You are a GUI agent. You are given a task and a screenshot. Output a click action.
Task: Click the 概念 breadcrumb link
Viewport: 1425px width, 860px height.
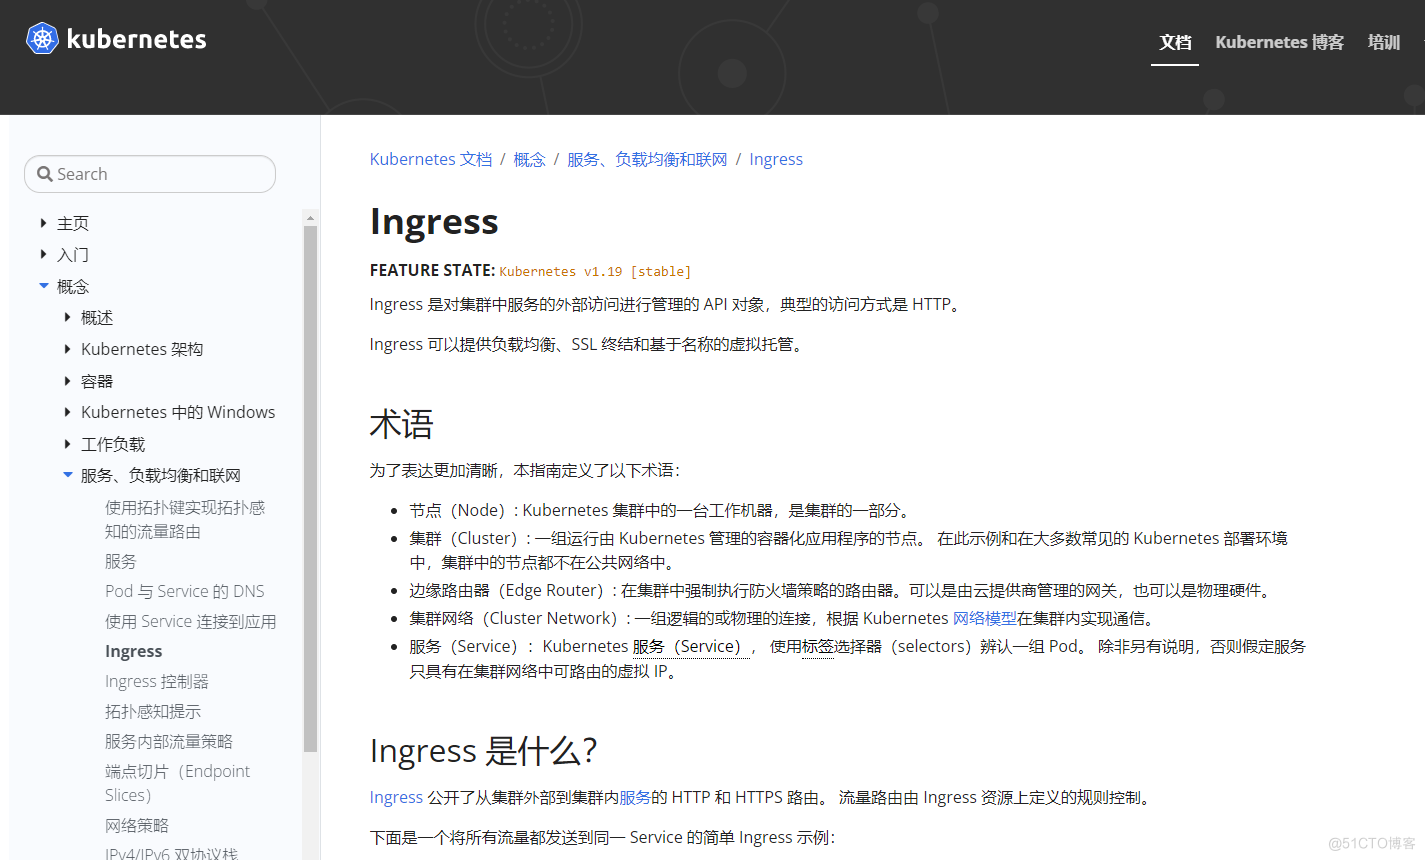coord(529,158)
